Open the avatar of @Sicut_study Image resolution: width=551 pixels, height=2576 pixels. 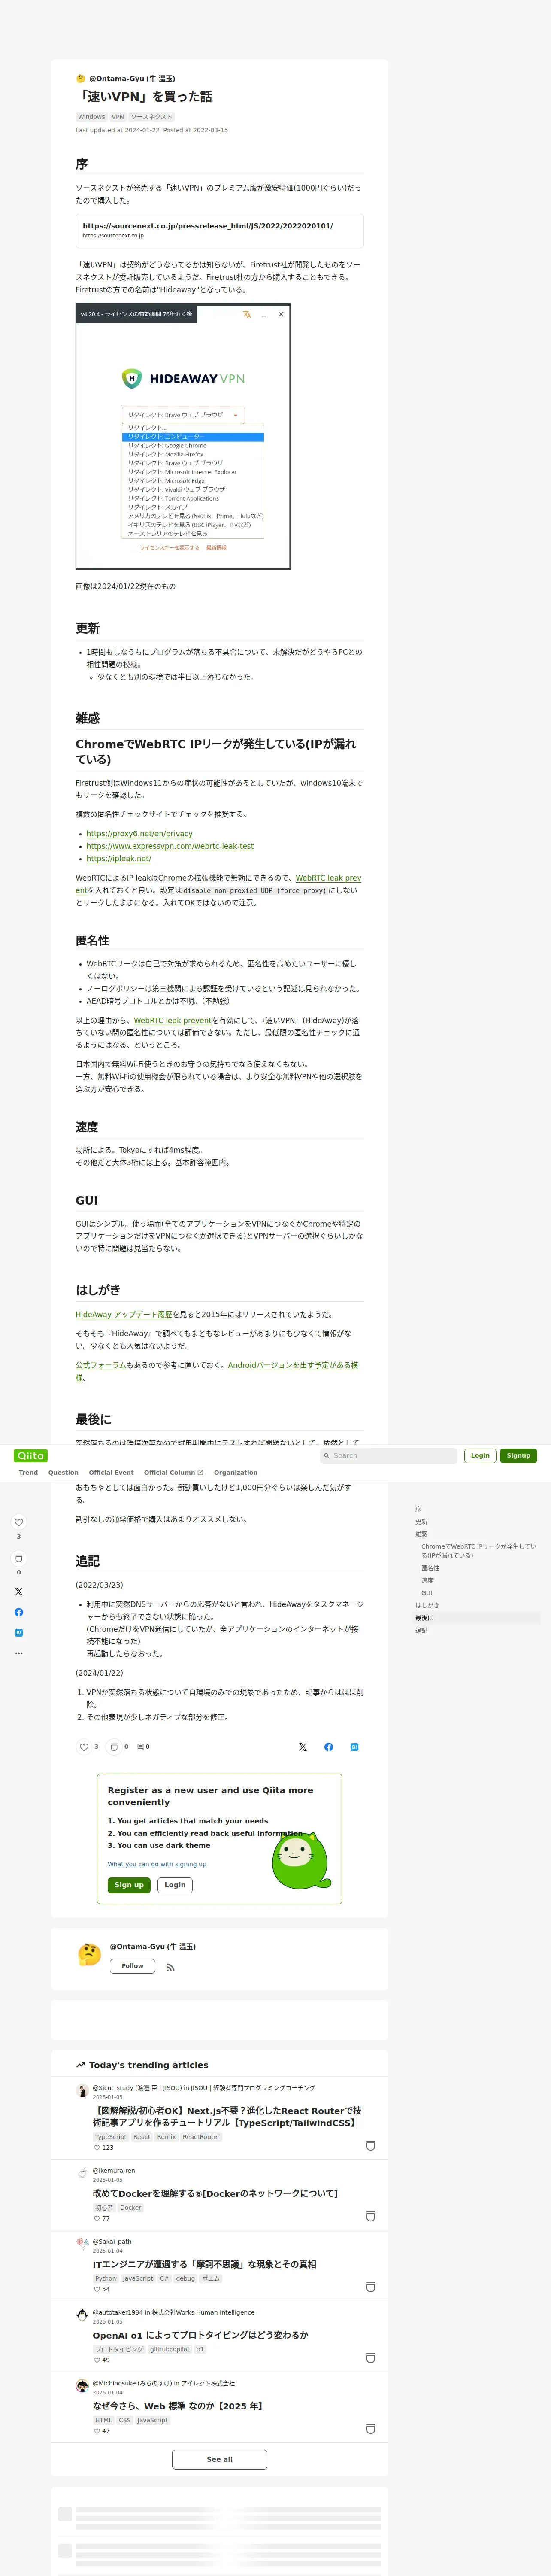pyautogui.click(x=82, y=2090)
